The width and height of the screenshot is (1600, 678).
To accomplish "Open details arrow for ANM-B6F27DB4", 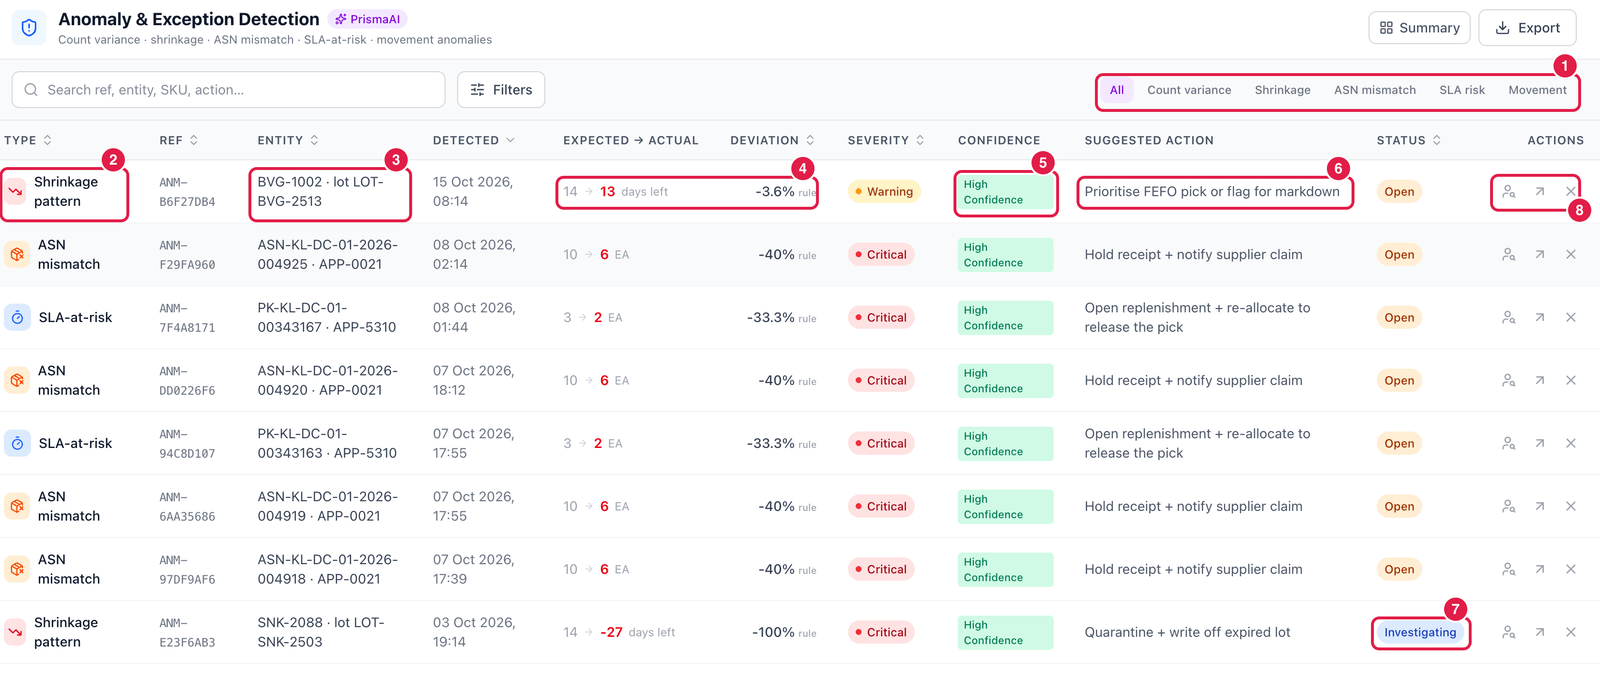I will (1540, 192).
